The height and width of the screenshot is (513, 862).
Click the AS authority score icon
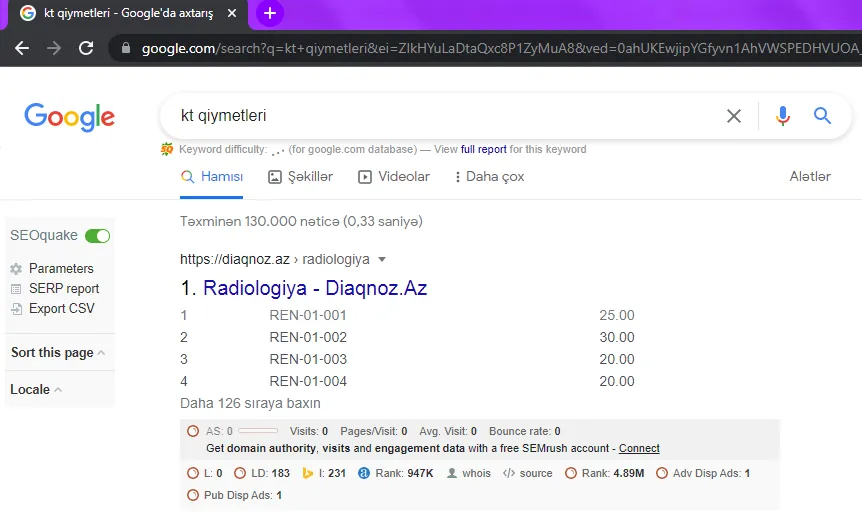tap(193, 431)
